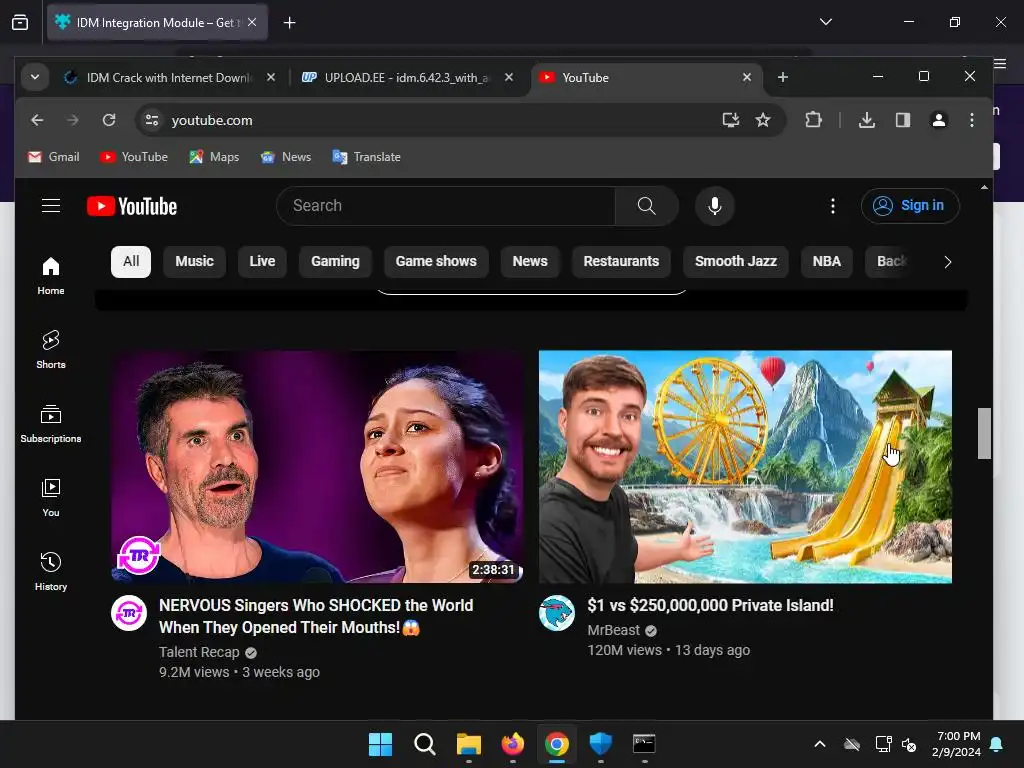Viewport: 1024px width, 768px height.
Task: Select the Smooth Jazz filter chip
Action: [x=735, y=261]
